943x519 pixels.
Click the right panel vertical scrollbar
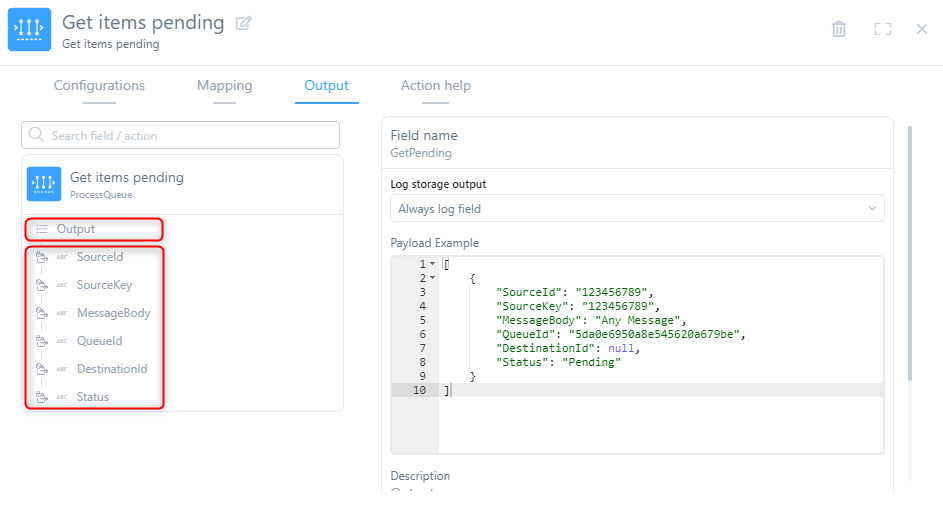click(x=909, y=250)
